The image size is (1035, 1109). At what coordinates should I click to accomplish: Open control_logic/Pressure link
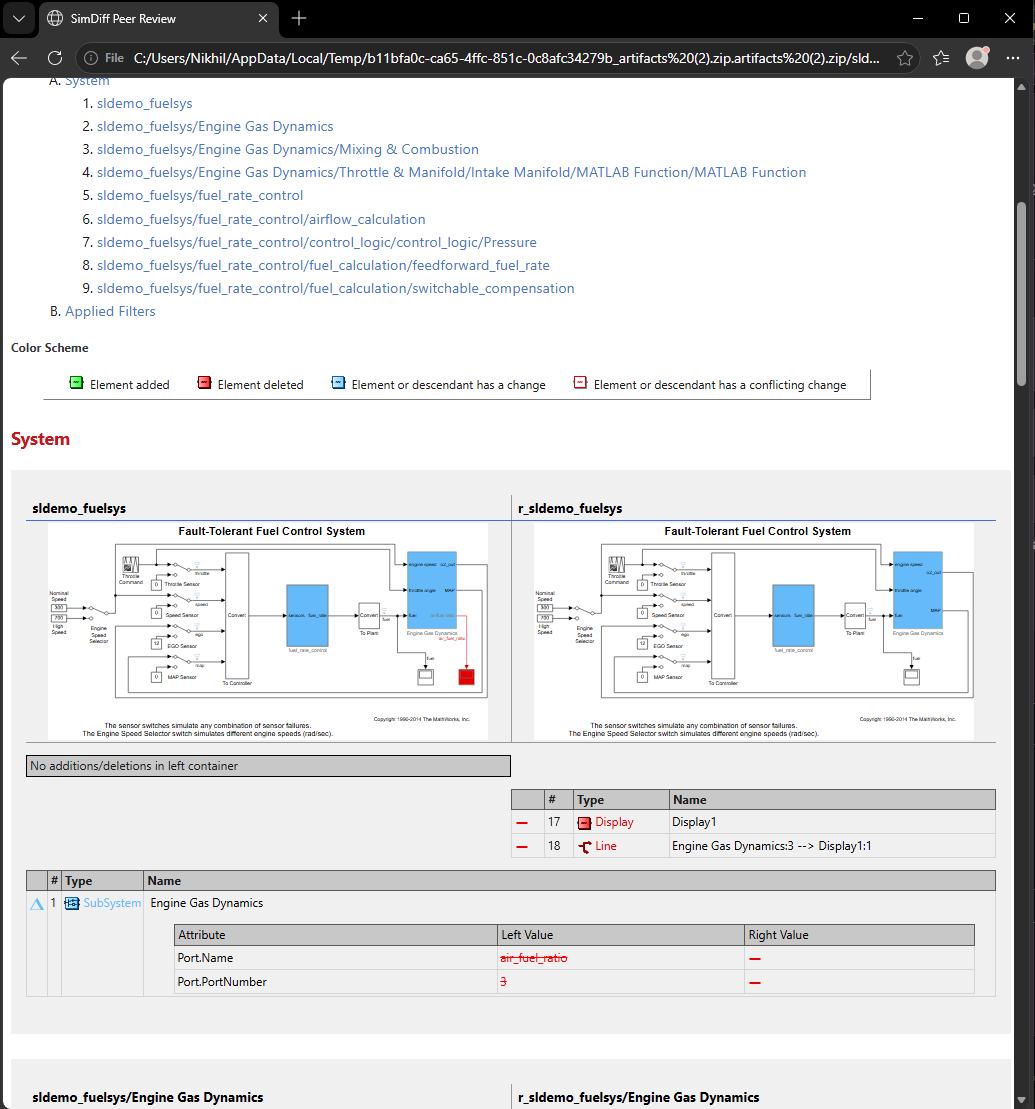tap(317, 243)
